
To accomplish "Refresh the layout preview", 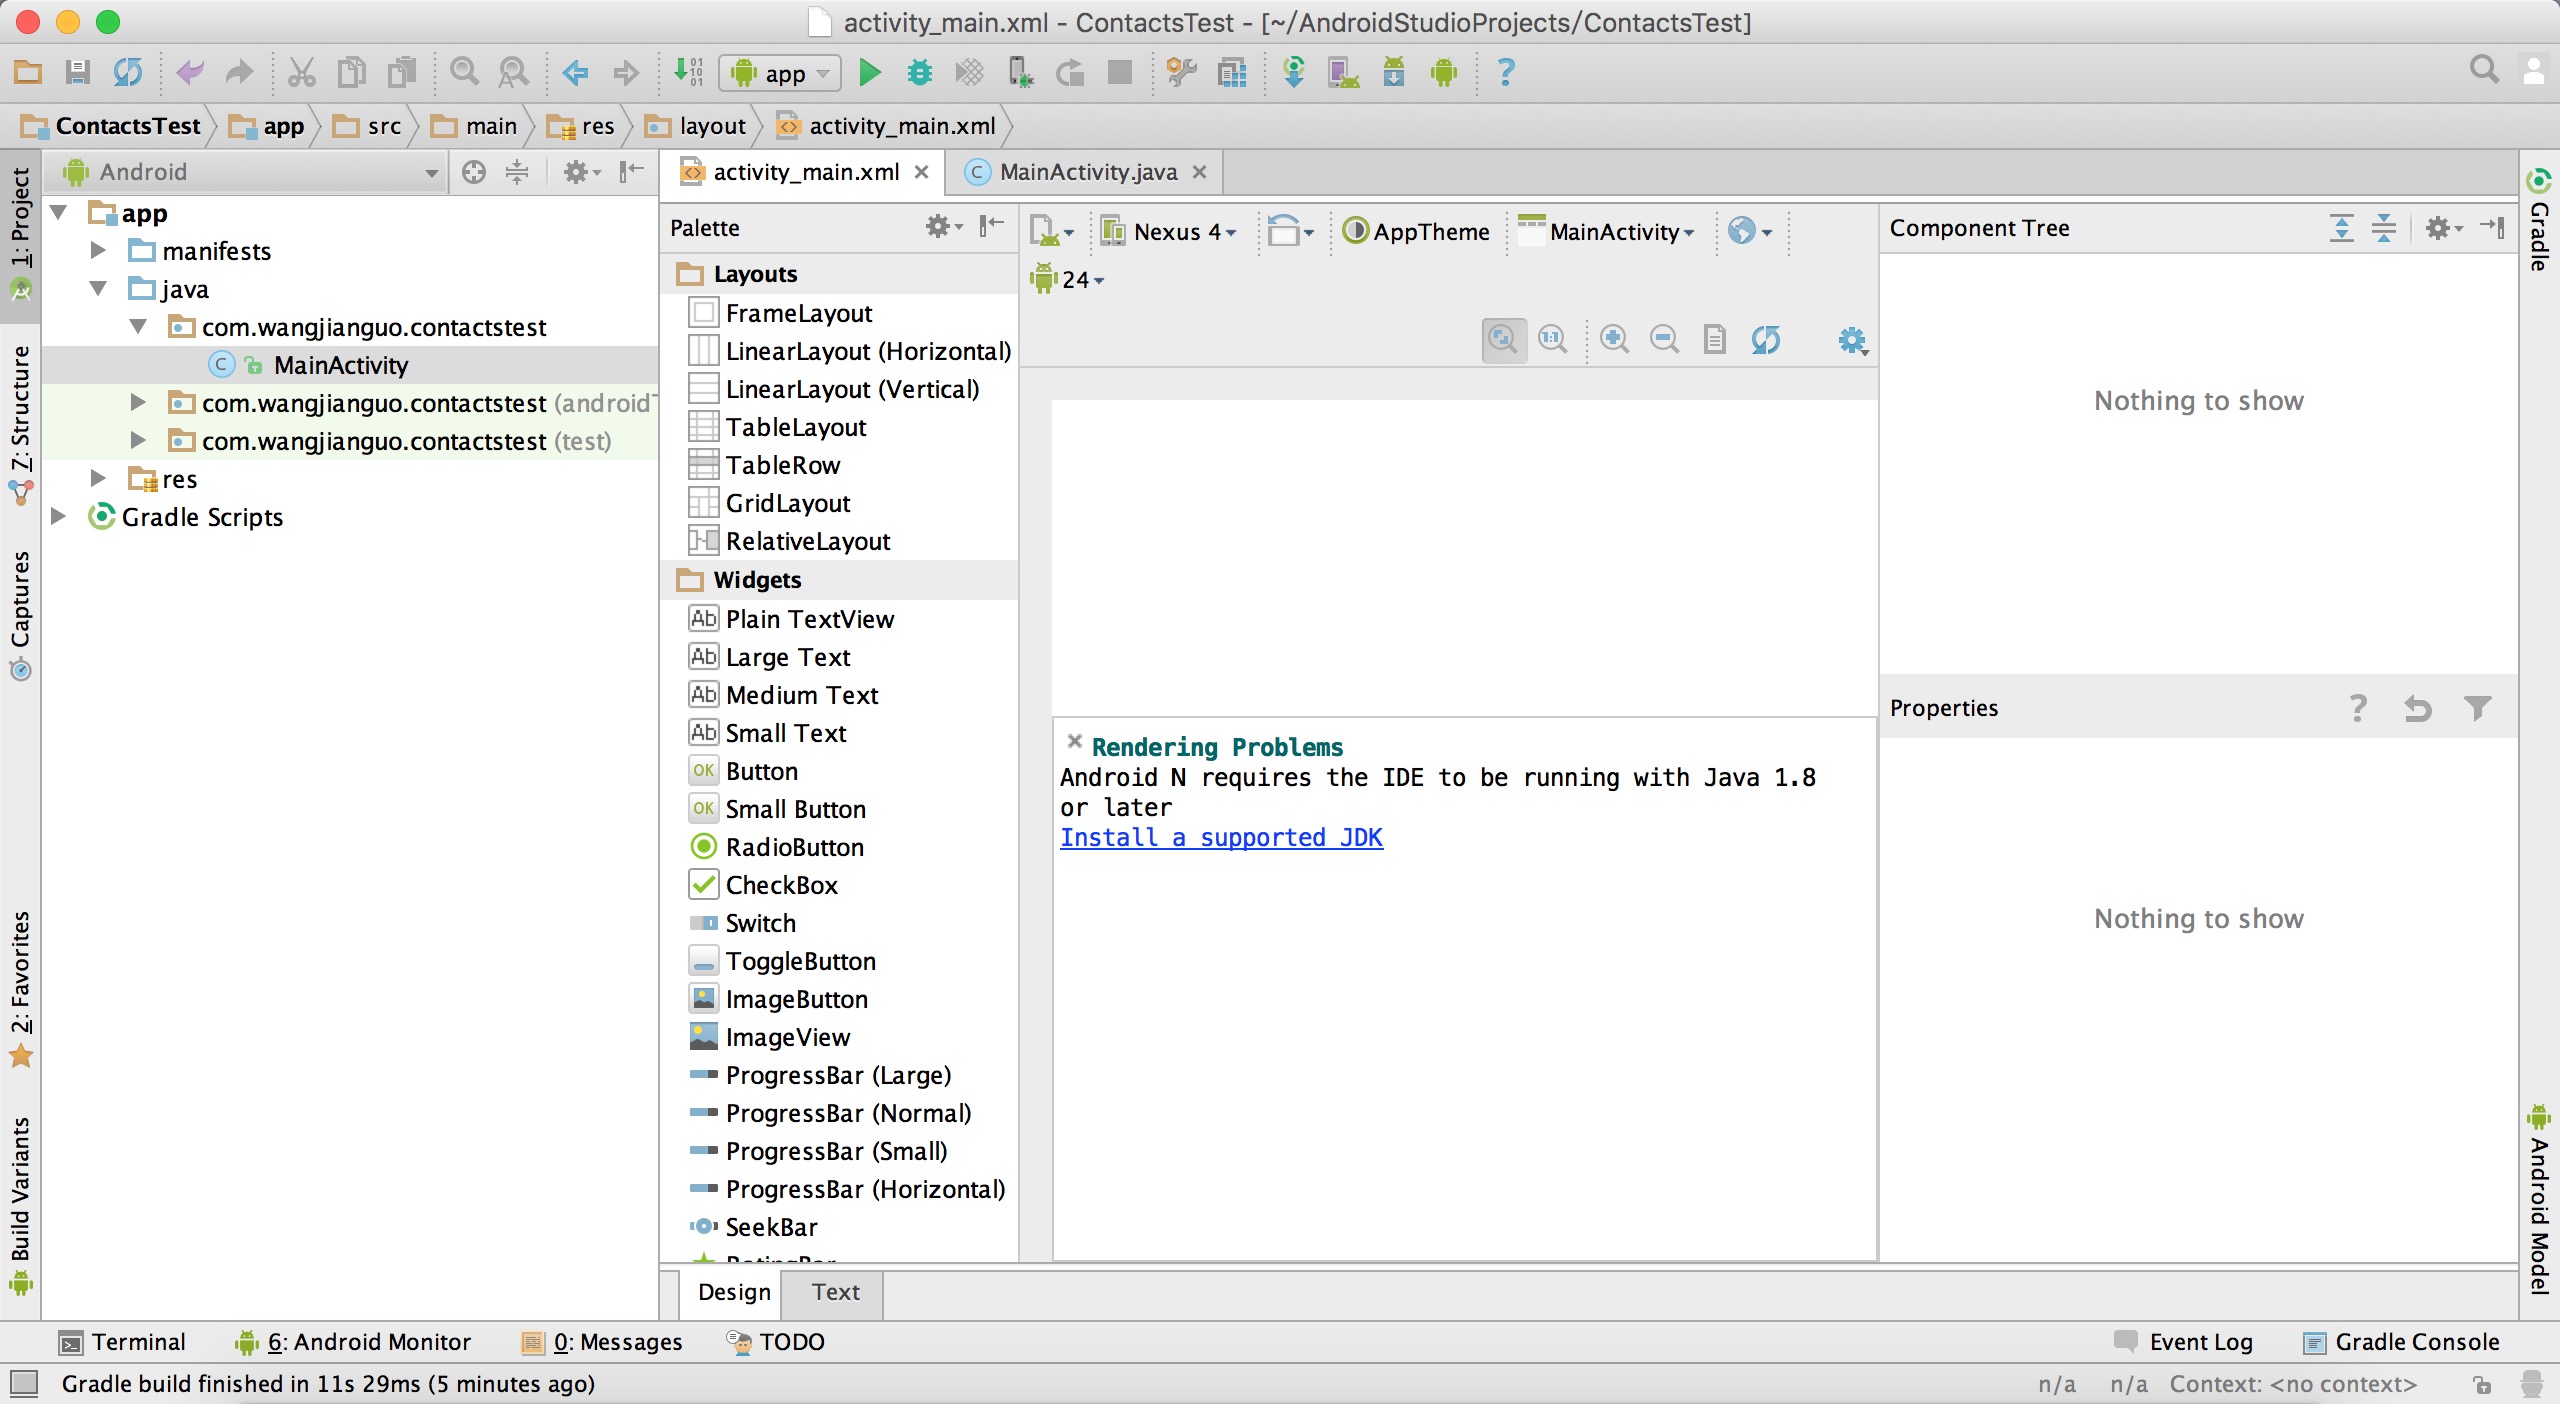I will [x=1766, y=340].
